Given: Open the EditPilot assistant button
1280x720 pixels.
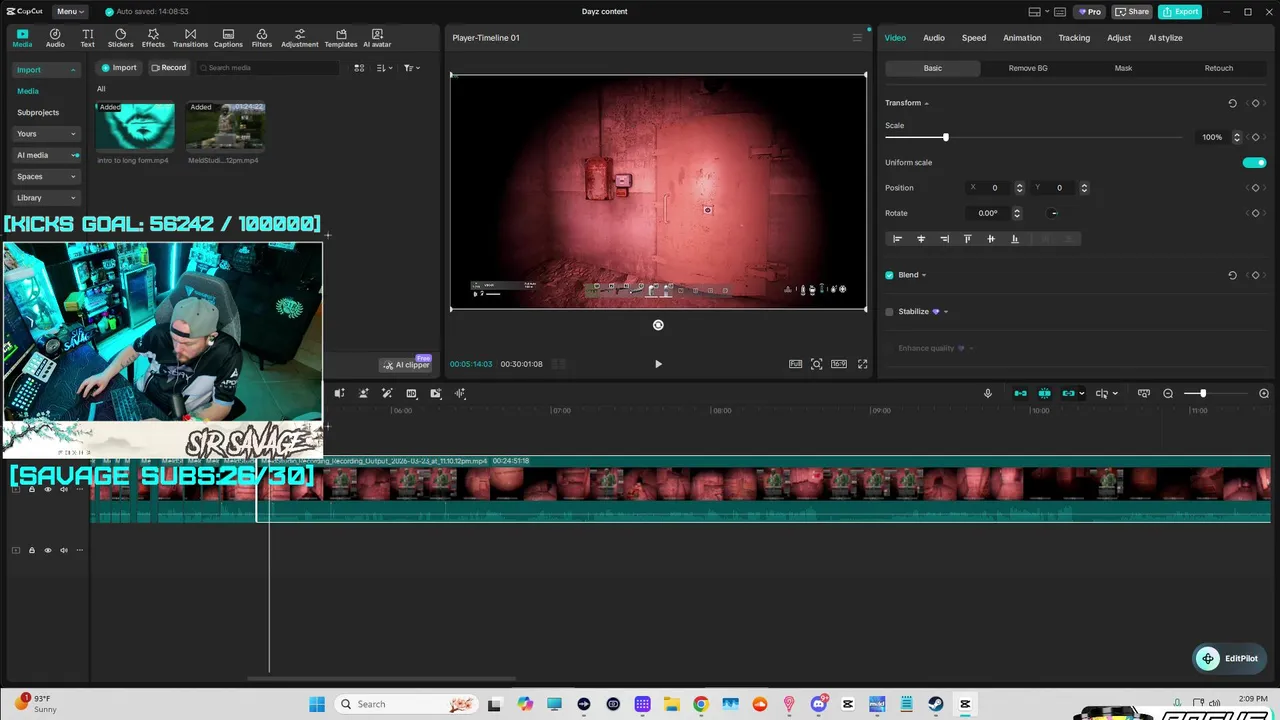Looking at the screenshot, I should click(1227, 659).
